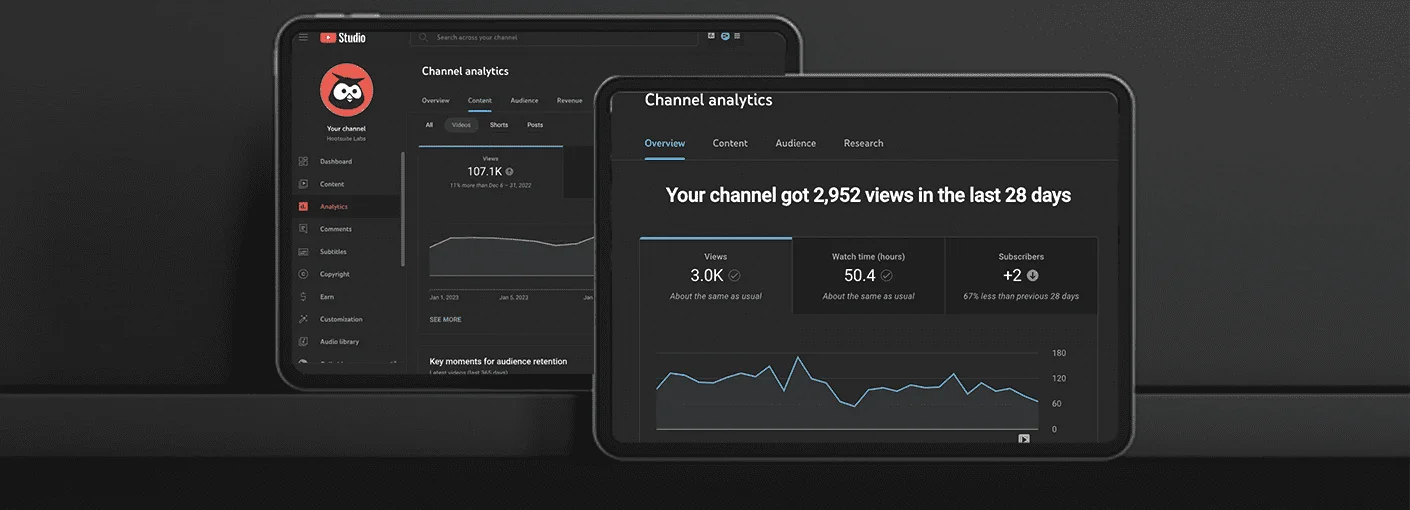Go to Comments in the sidebar
The image size is (1410, 510).
pos(335,229)
